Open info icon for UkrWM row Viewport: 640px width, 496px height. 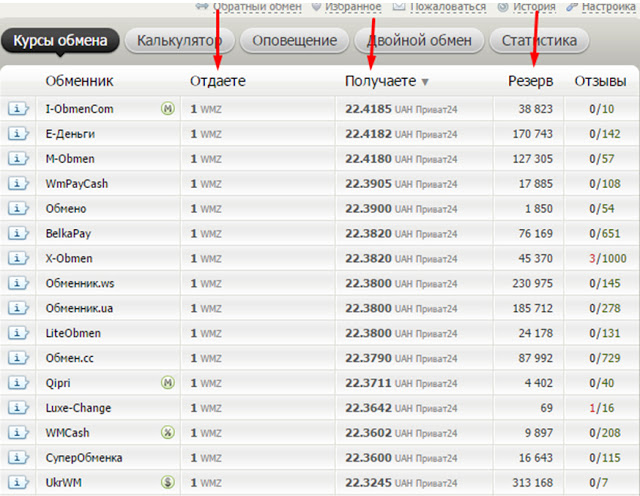[18, 483]
